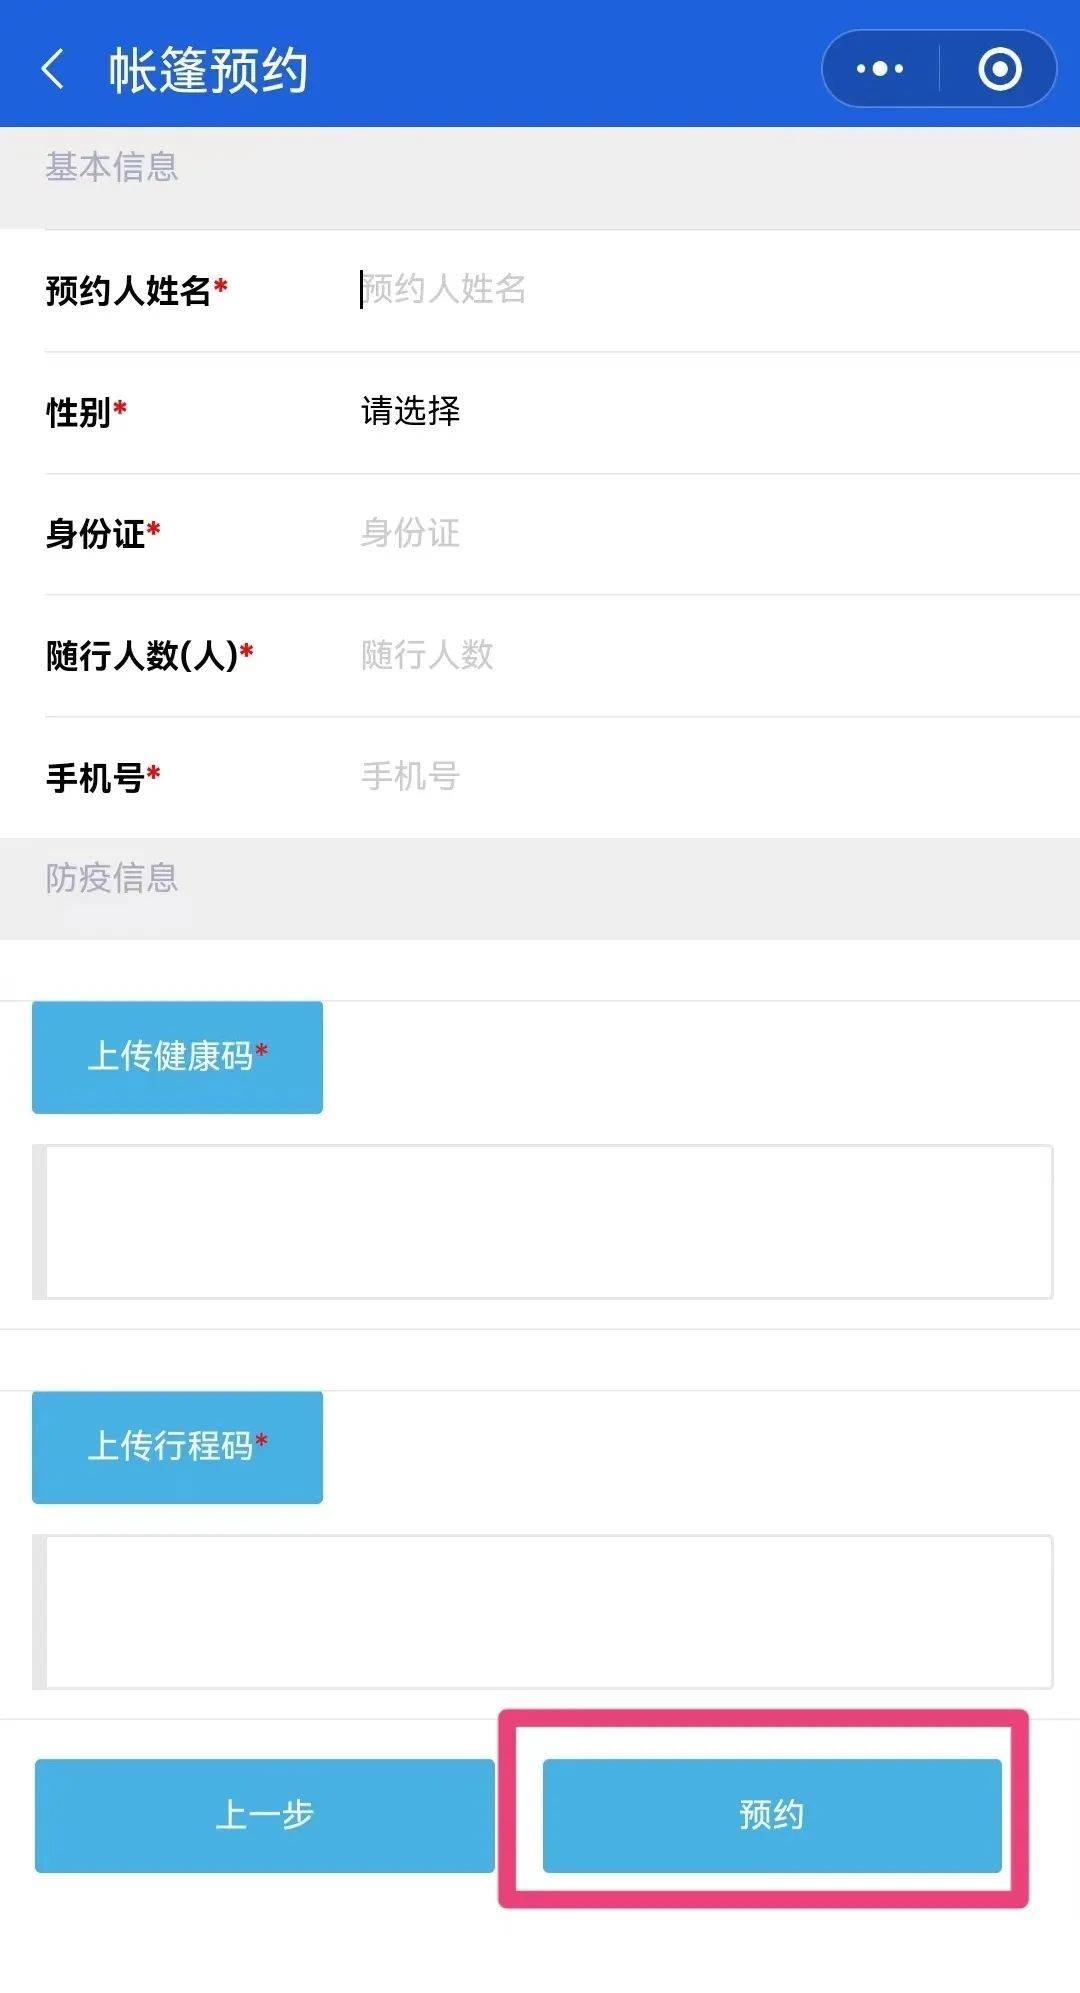Tap the back arrow in the header
Screen dimensions: 1080x1993
click(x=52, y=70)
